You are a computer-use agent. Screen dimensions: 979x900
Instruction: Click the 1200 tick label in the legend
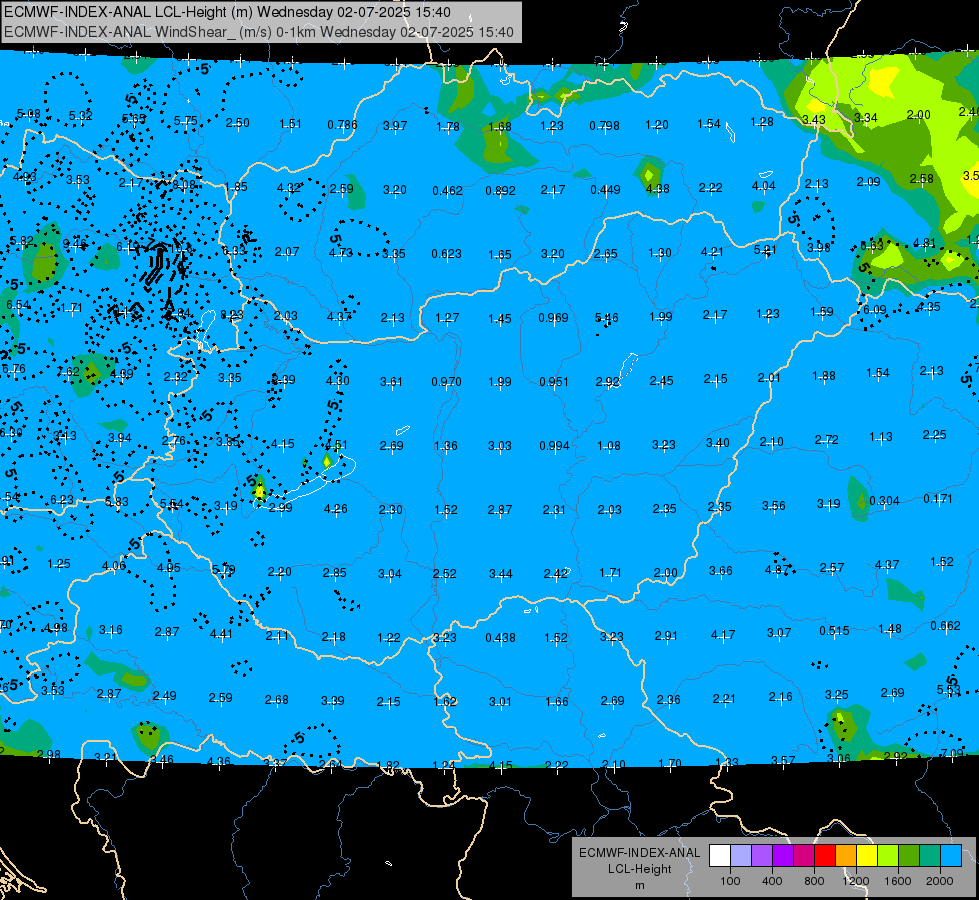(855, 881)
